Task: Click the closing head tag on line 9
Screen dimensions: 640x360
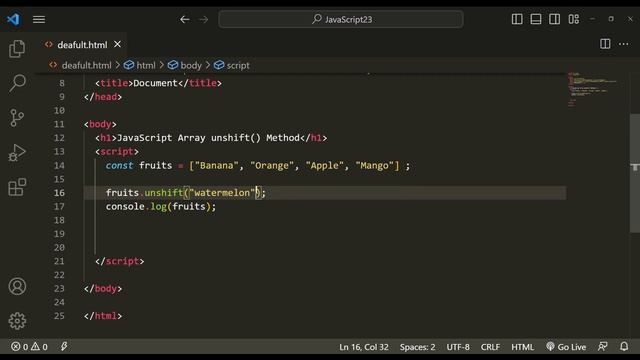Action: pos(103,97)
